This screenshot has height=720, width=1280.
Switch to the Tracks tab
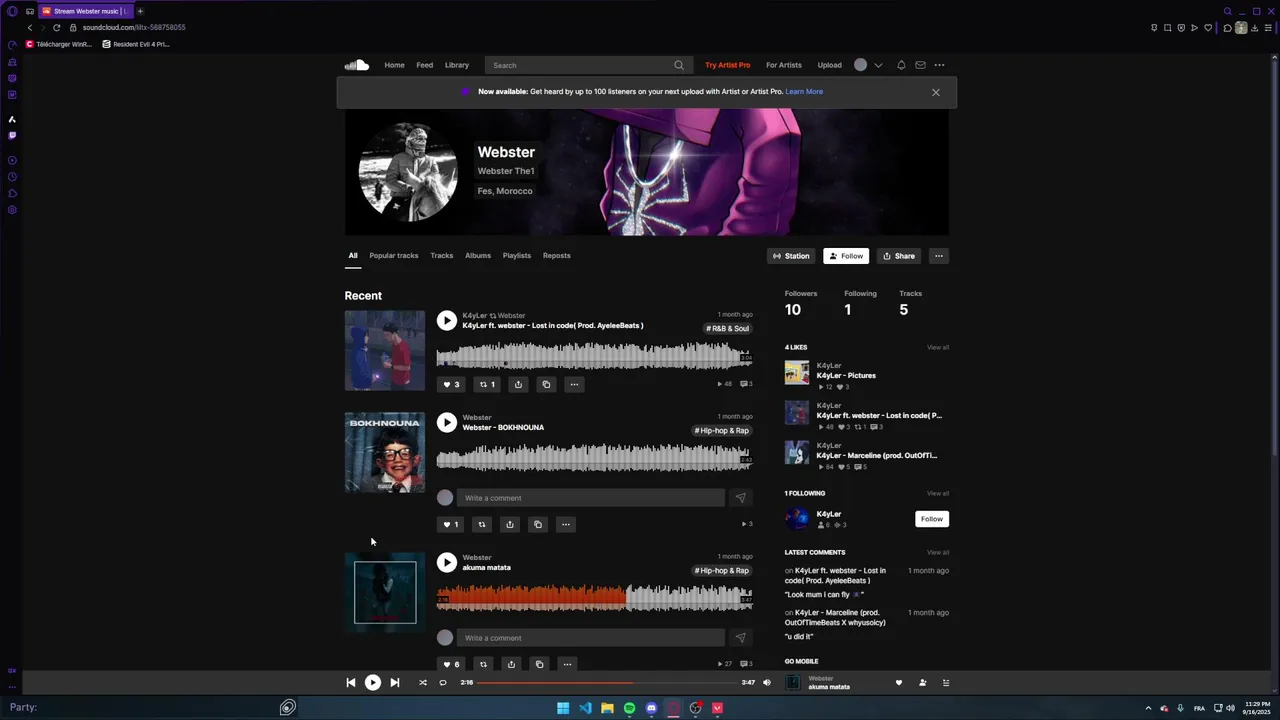(442, 255)
